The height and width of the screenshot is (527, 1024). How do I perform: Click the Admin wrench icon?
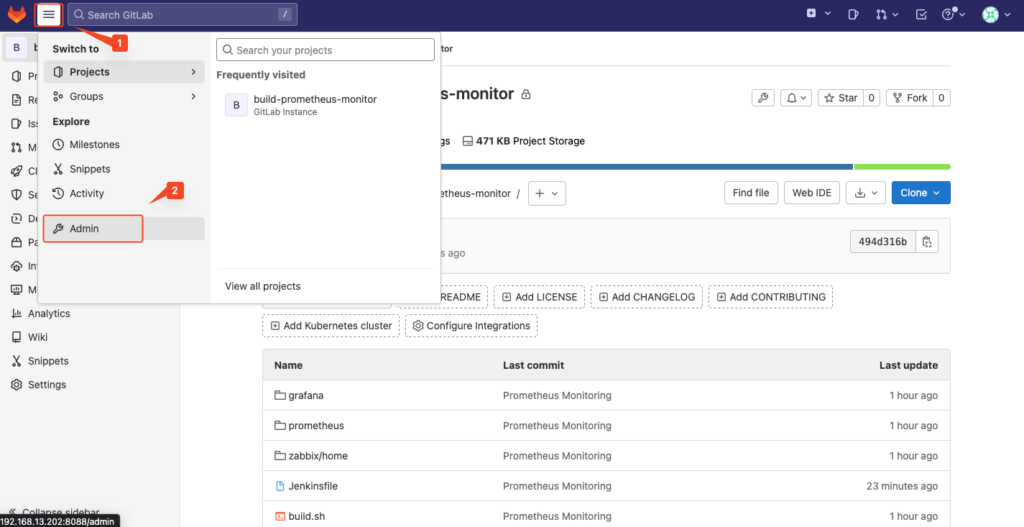57,229
